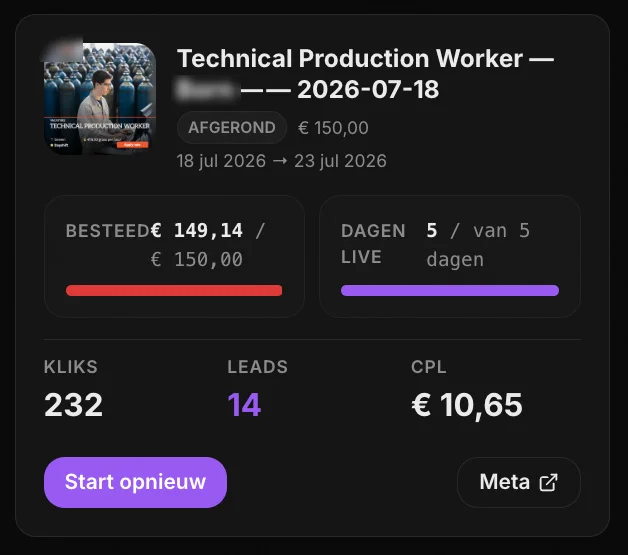Open the DAGEN LIVE card
Image resolution: width=628 pixels, height=555 pixels.
450,256
